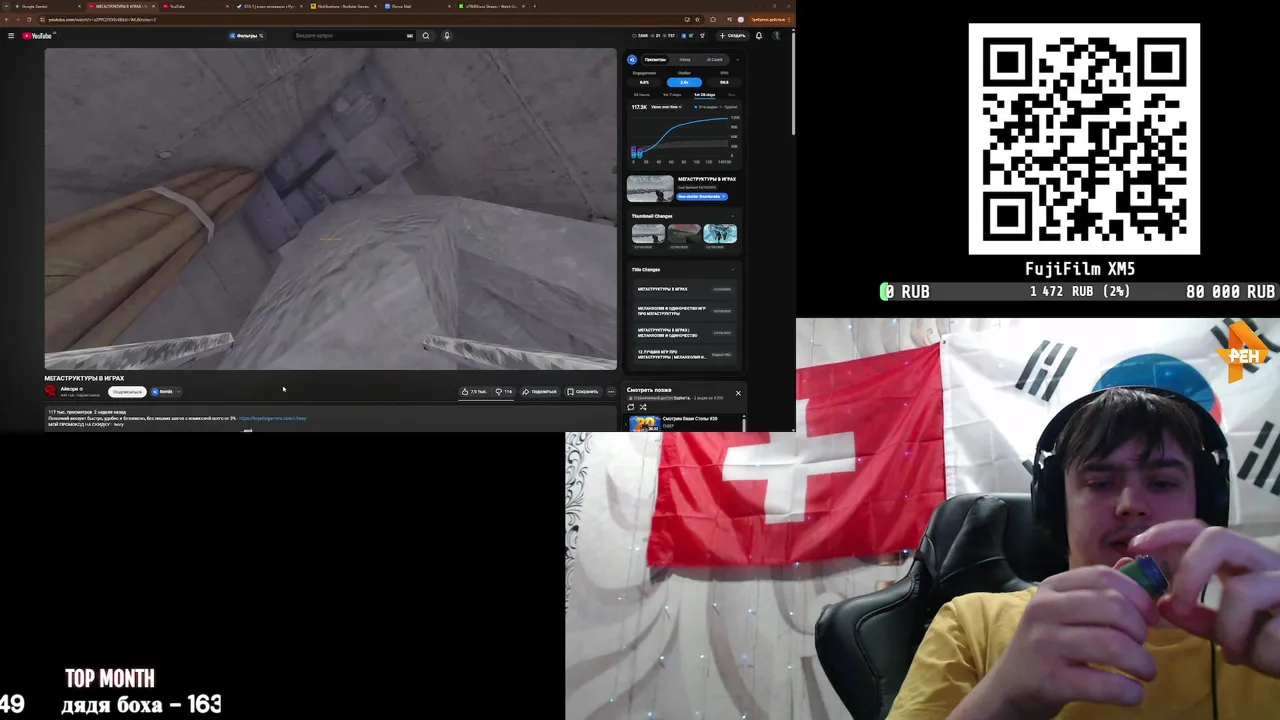Bookmark this page with star icon
The width and height of the screenshot is (1280, 720).
coord(698,19)
